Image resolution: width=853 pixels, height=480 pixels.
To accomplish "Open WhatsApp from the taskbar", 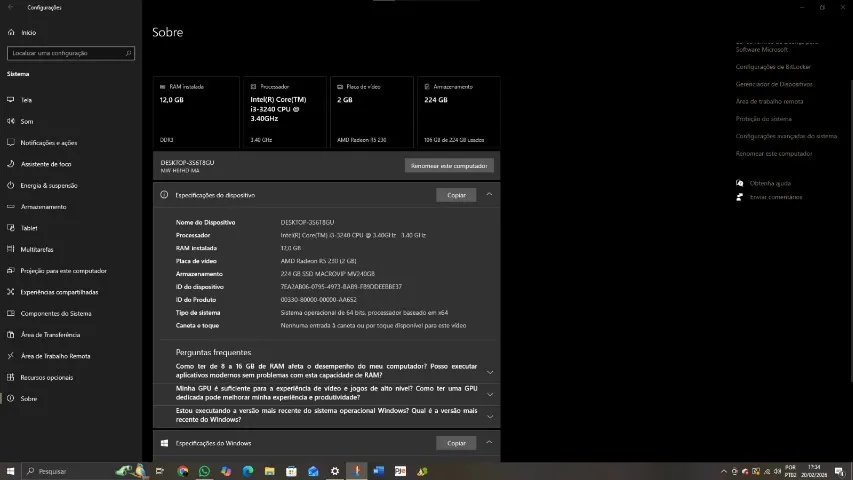I will pyautogui.click(x=205, y=471).
